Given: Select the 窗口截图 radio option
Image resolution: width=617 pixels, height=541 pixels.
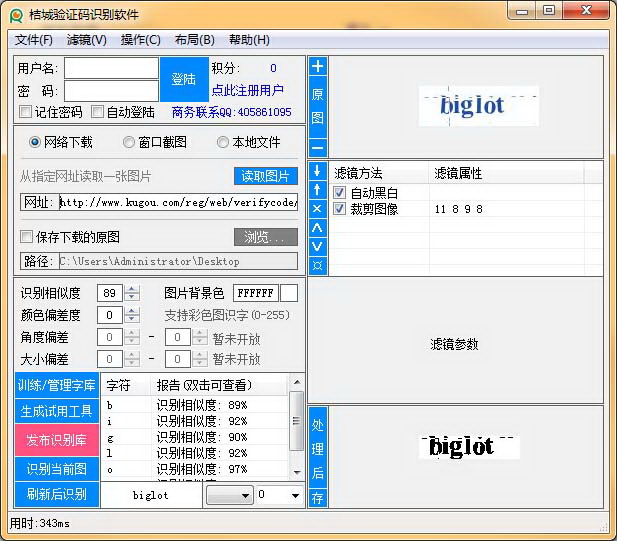Looking at the screenshot, I should 129,142.
